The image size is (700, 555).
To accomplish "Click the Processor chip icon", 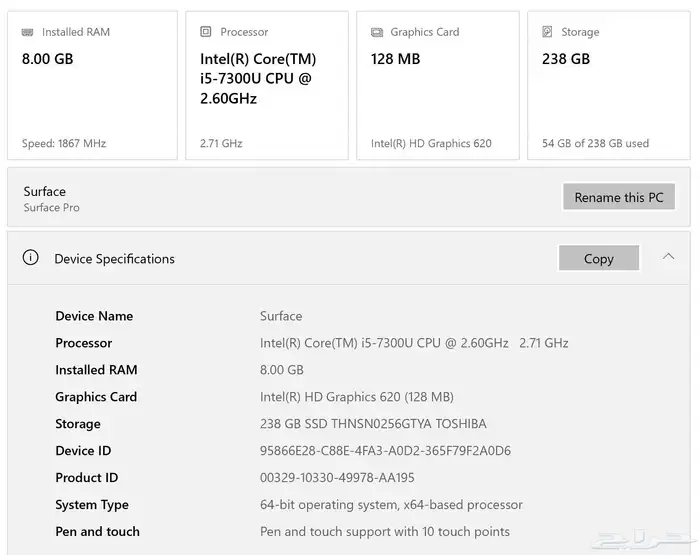I will (x=206, y=32).
